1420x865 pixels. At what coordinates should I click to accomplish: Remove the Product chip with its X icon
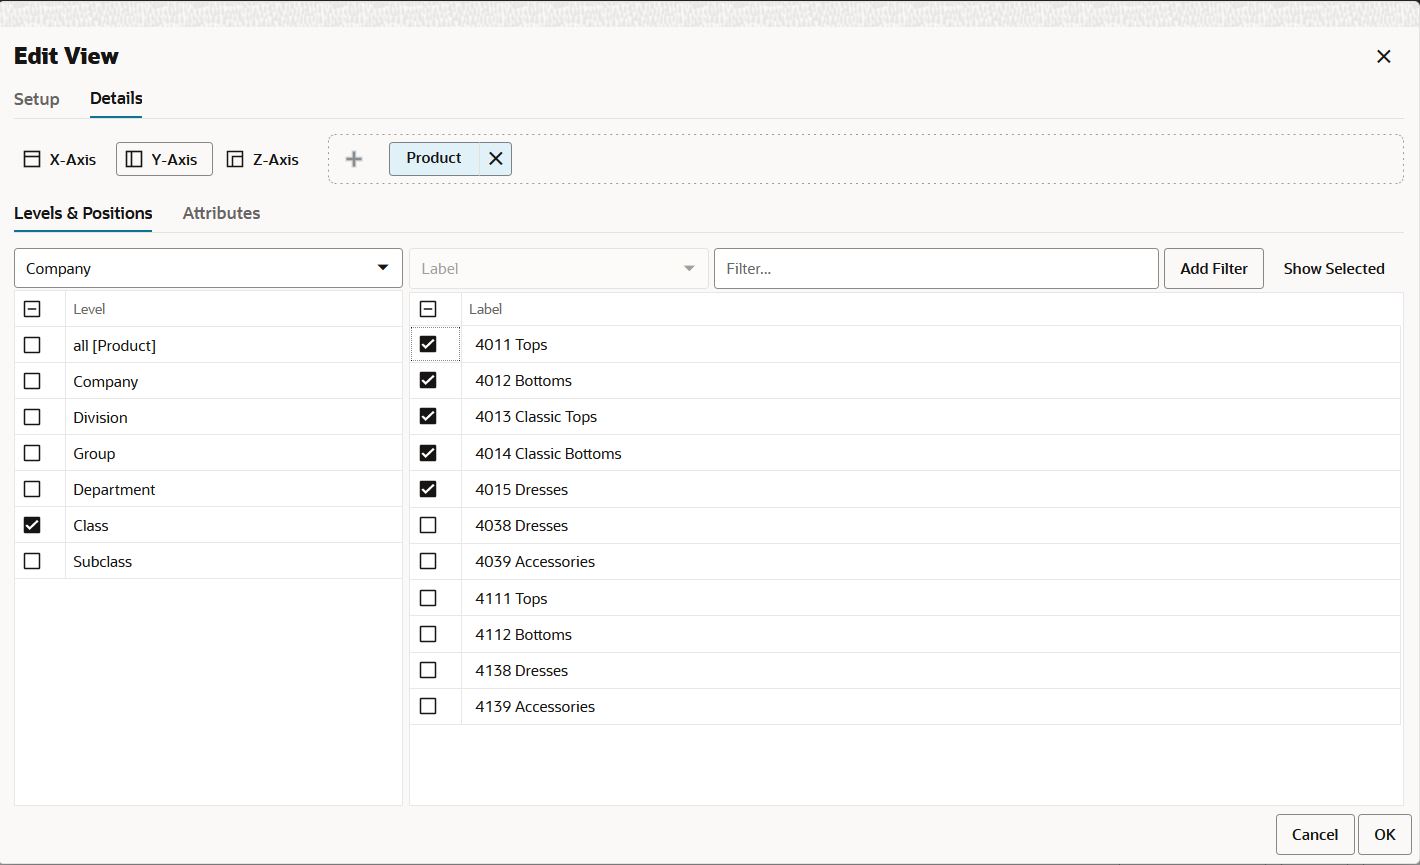(495, 158)
